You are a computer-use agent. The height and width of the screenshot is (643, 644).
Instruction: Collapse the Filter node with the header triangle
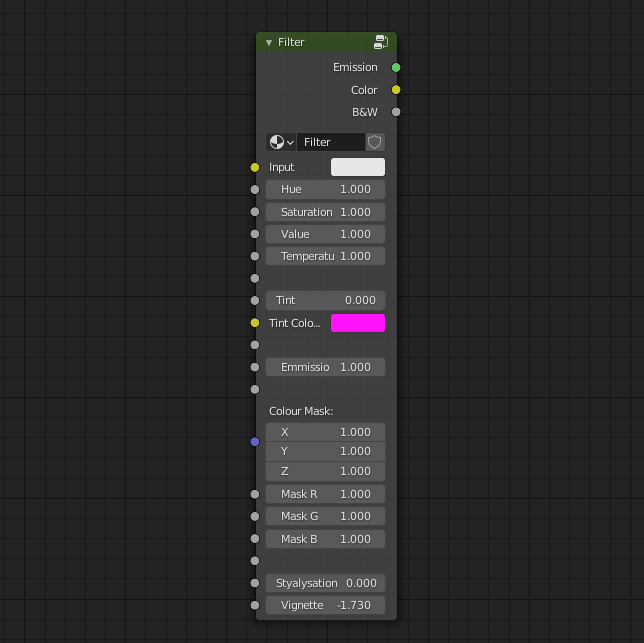269,43
